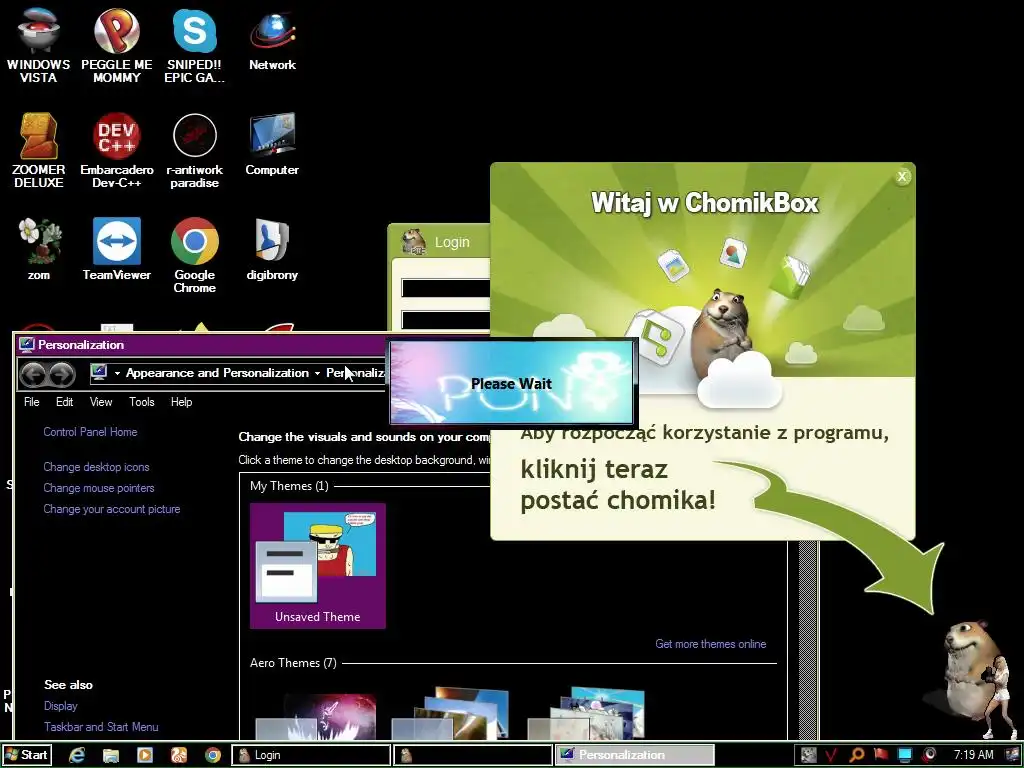Image resolution: width=1024 pixels, height=768 pixels.
Task: Open Chrome from the taskbar quick launch
Action: tap(213, 755)
